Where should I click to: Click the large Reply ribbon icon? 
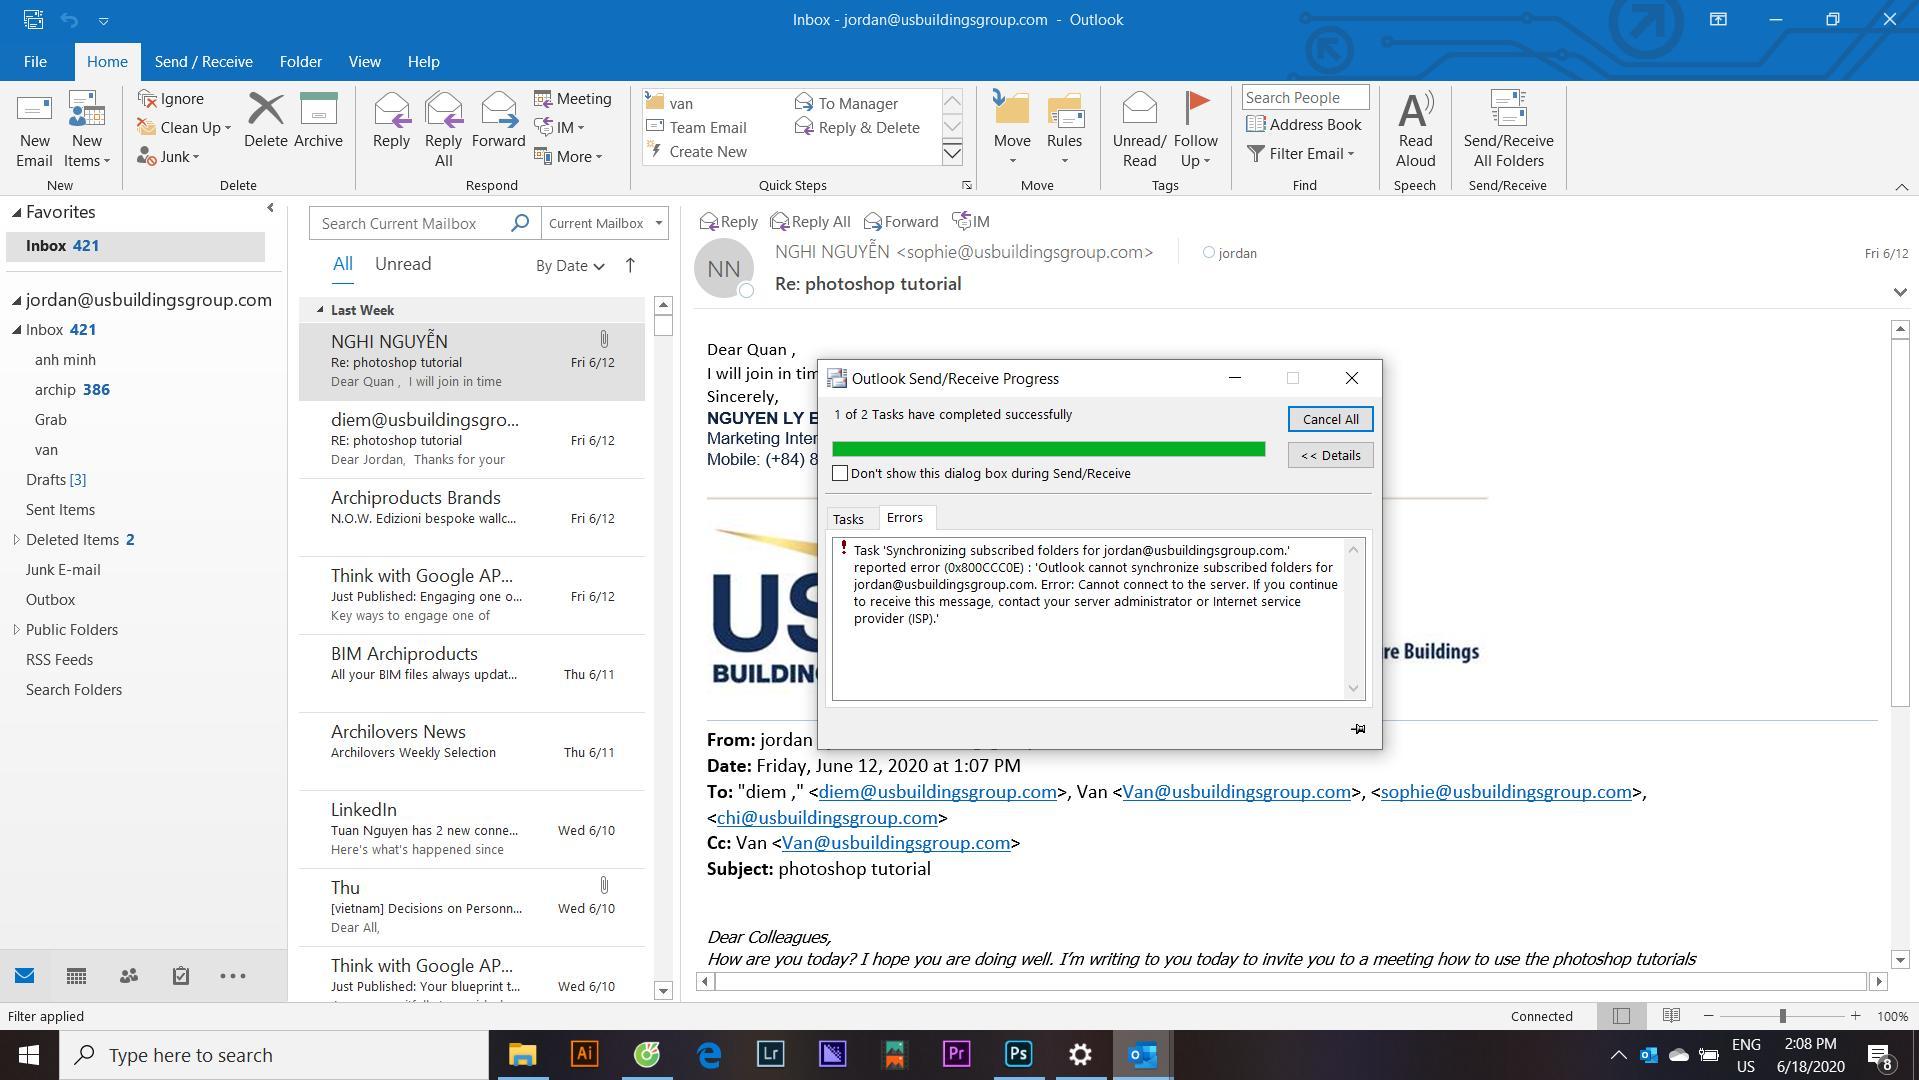coord(391,120)
